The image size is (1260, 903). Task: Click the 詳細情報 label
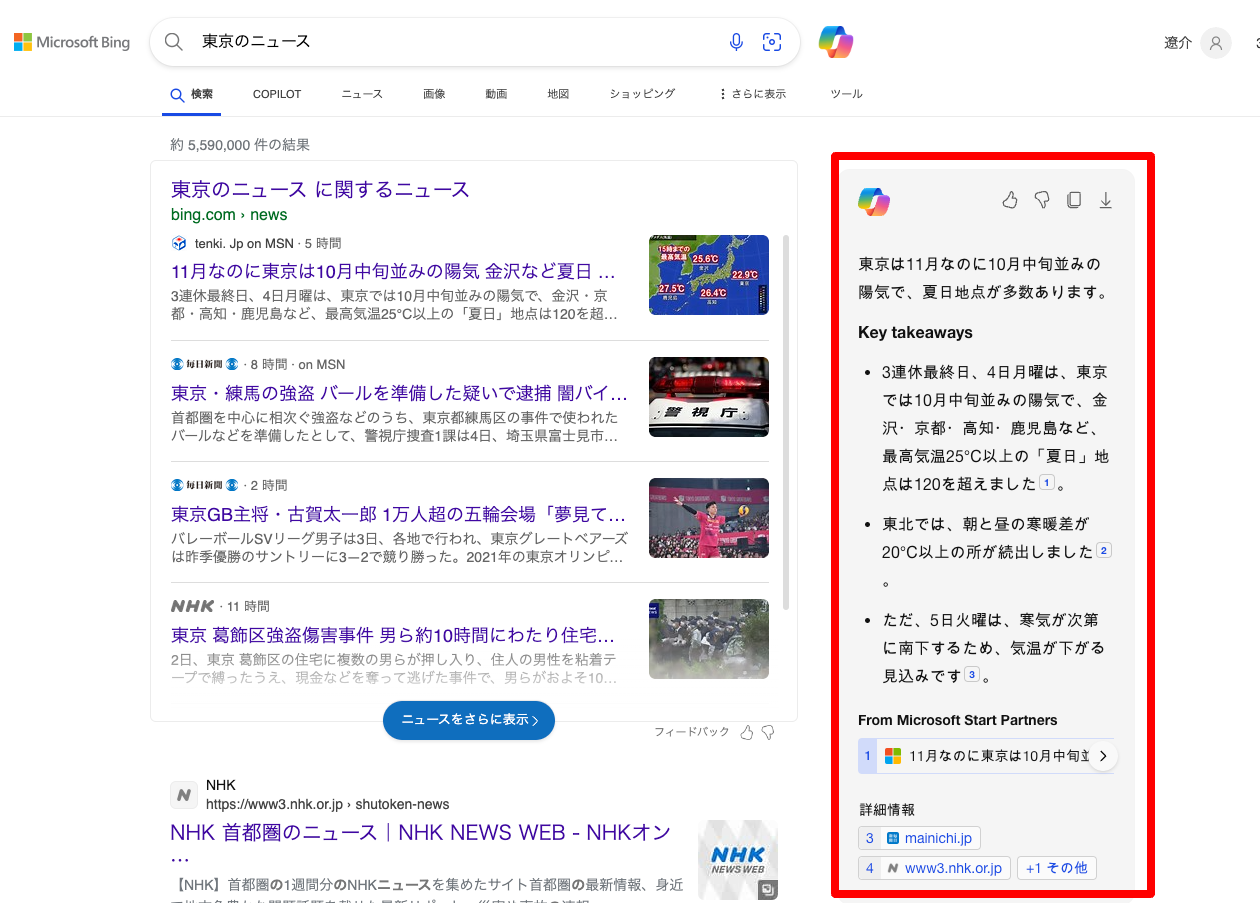886,810
